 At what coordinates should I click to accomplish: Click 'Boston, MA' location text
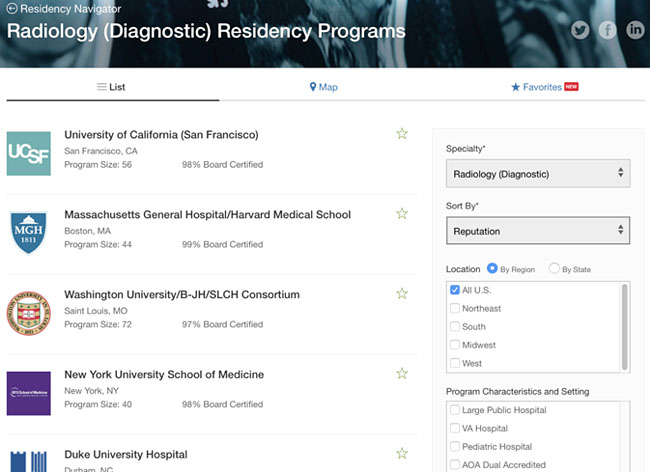tap(87, 231)
